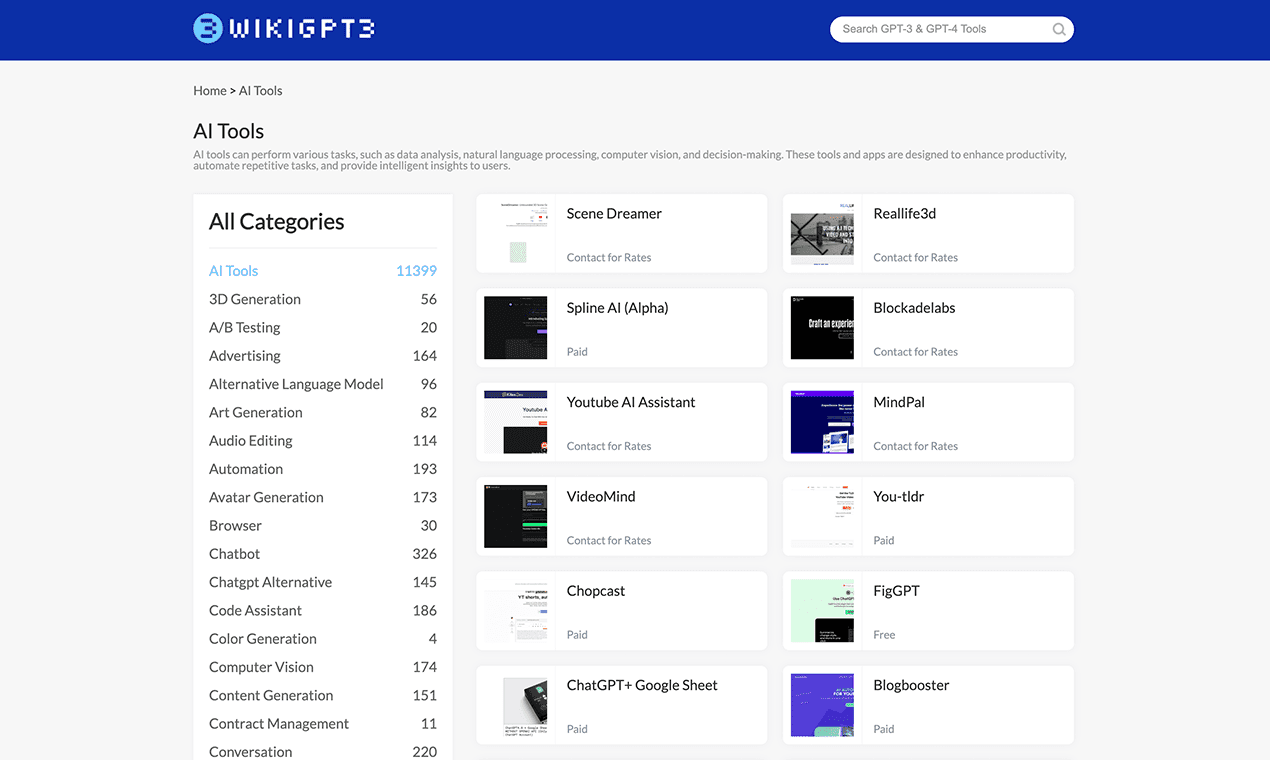Viewport: 1270px width, 760px height.
Task: Click Contact for Rates under Scene Dreamer
Action: coord(609,258)
